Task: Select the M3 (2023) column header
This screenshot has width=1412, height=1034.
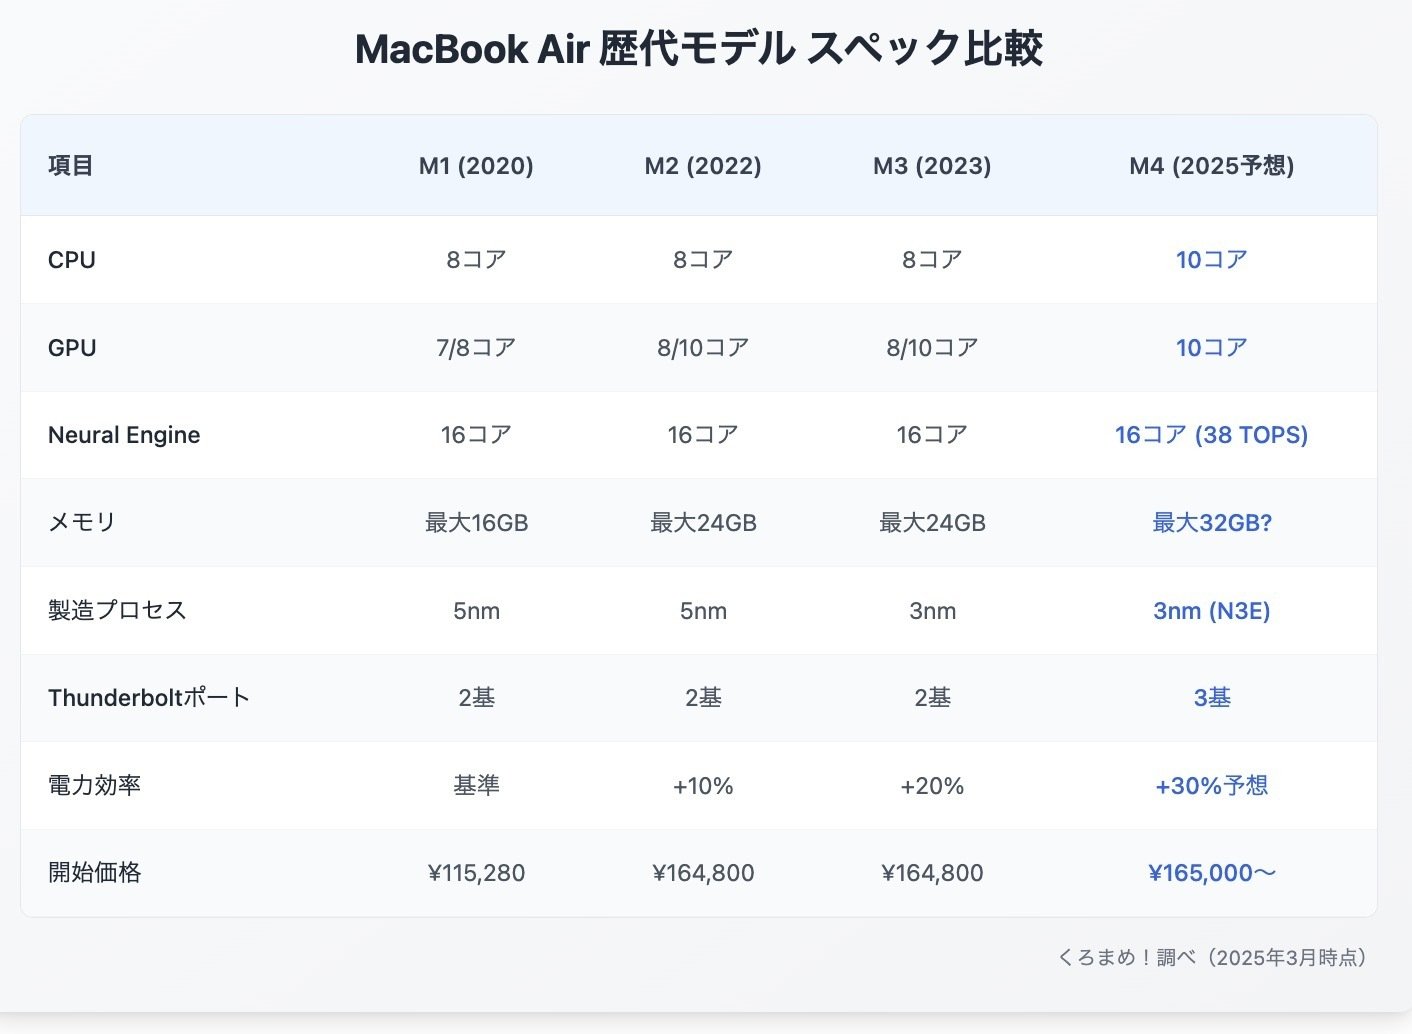Action: pos(931,165)
